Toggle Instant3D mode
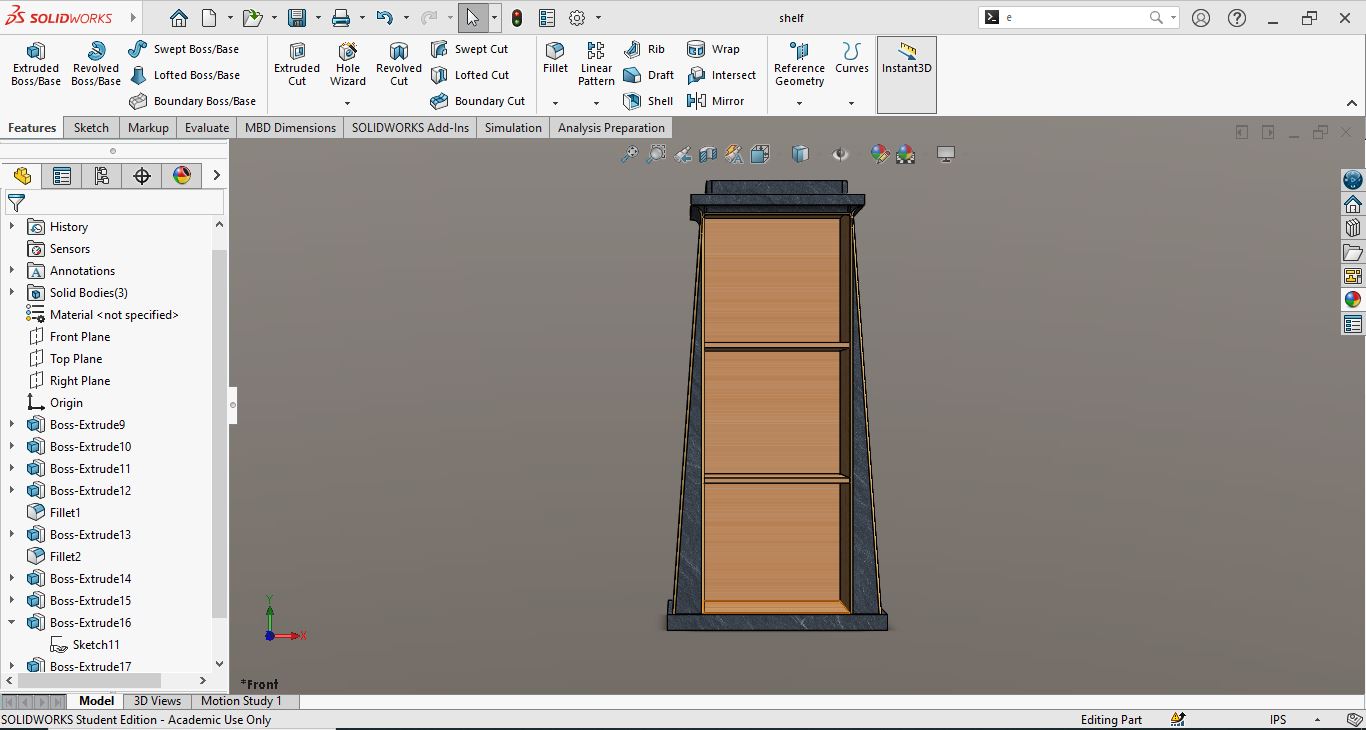Screen dimensions: 1366x730 [906, 60]
